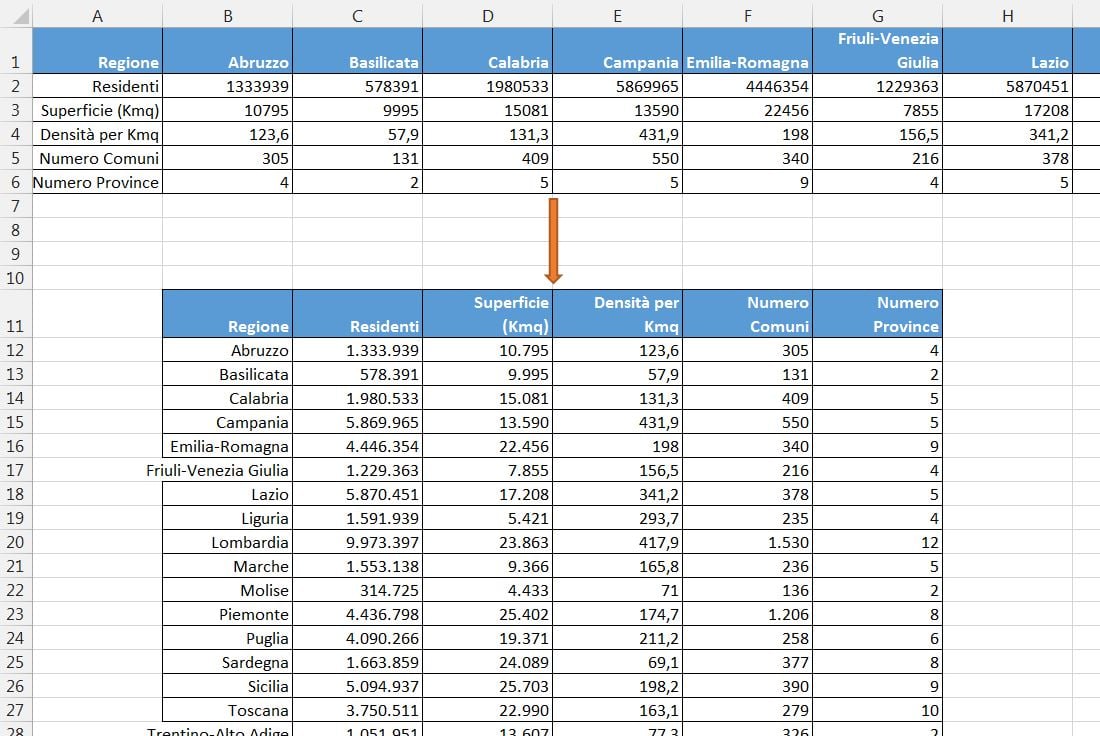The image size is (1100, 736).
Task: Click the 'Numero Province' label in row 6
Action: pos(98,182)
